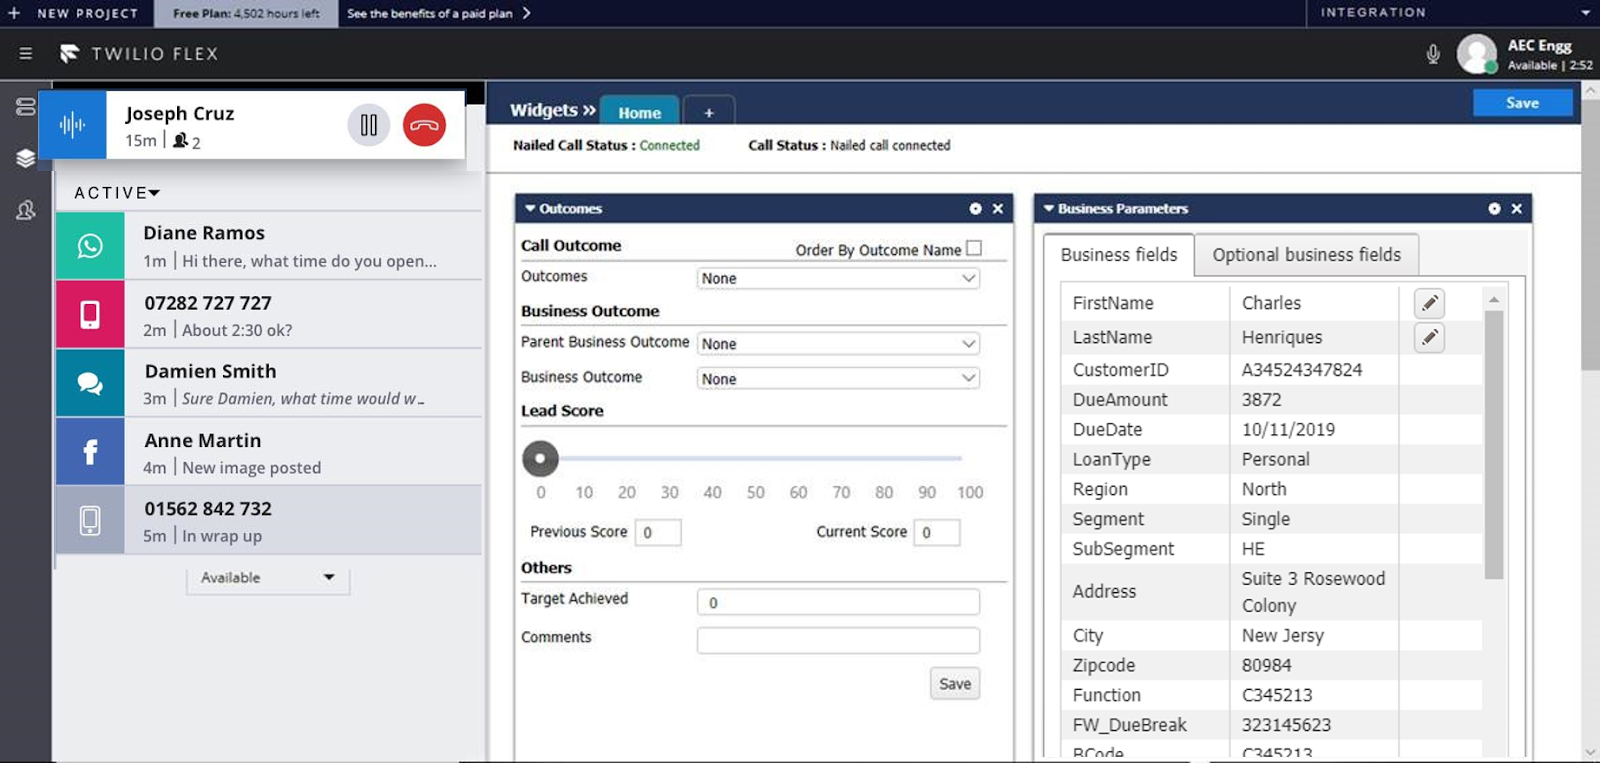Toggle the microphone icon in the header

click(1433, 54)
